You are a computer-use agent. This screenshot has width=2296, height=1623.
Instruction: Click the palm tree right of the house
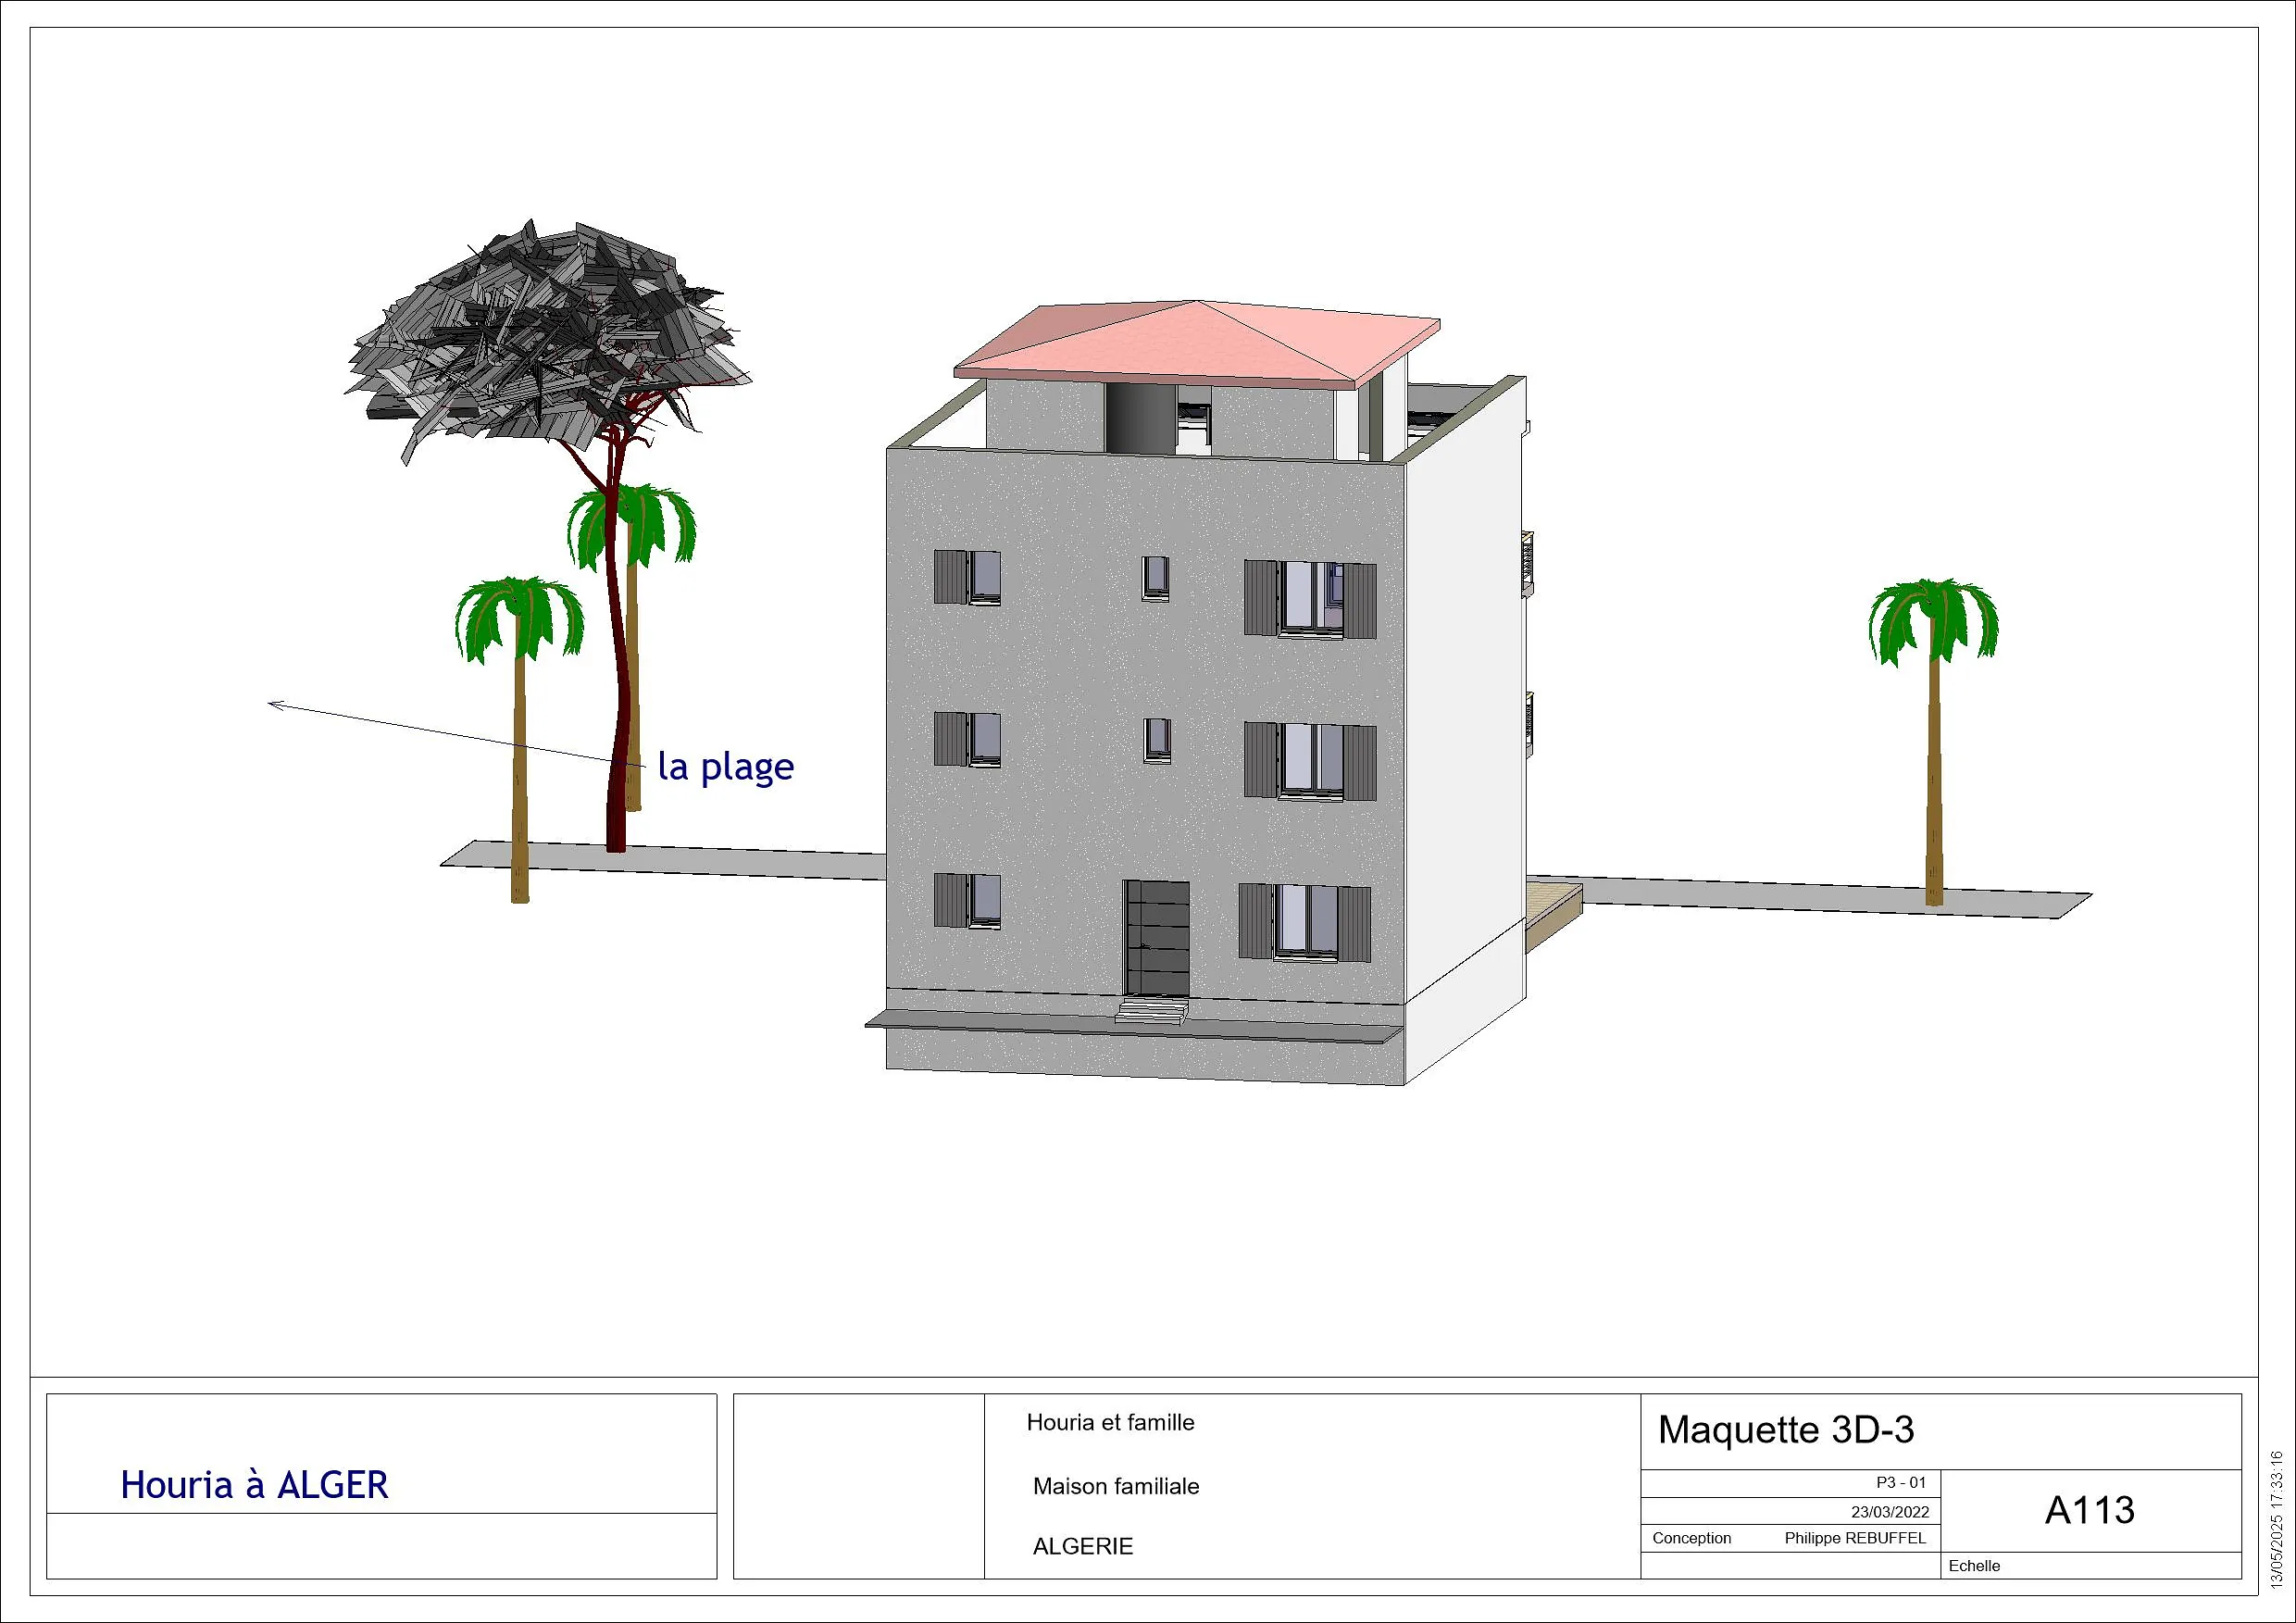click(1933, 742)
